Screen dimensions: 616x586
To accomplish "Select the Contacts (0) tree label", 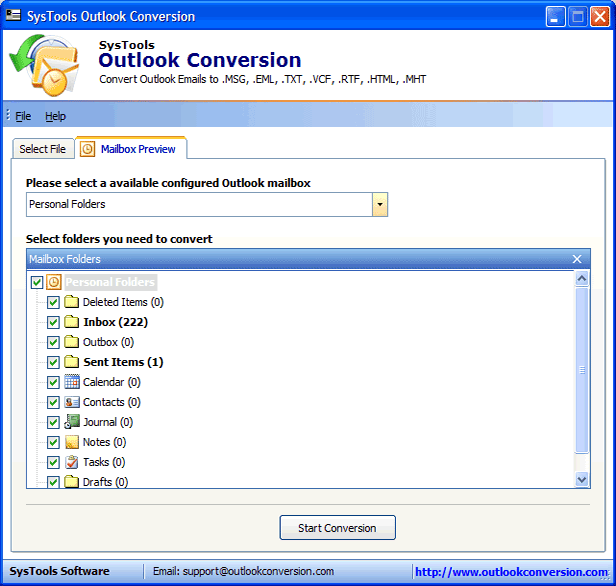I will [112, 402].
